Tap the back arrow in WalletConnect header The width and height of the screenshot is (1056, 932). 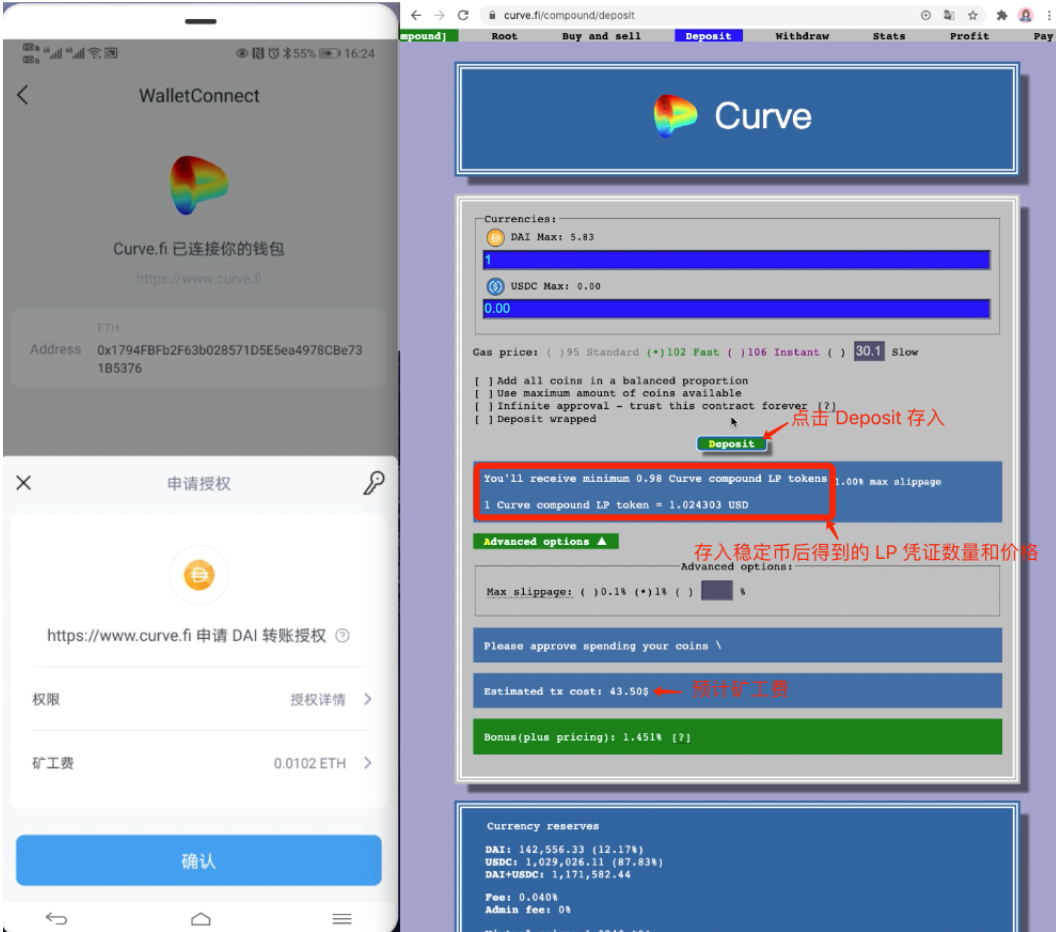pyautogui.click(x=23, y=95)
